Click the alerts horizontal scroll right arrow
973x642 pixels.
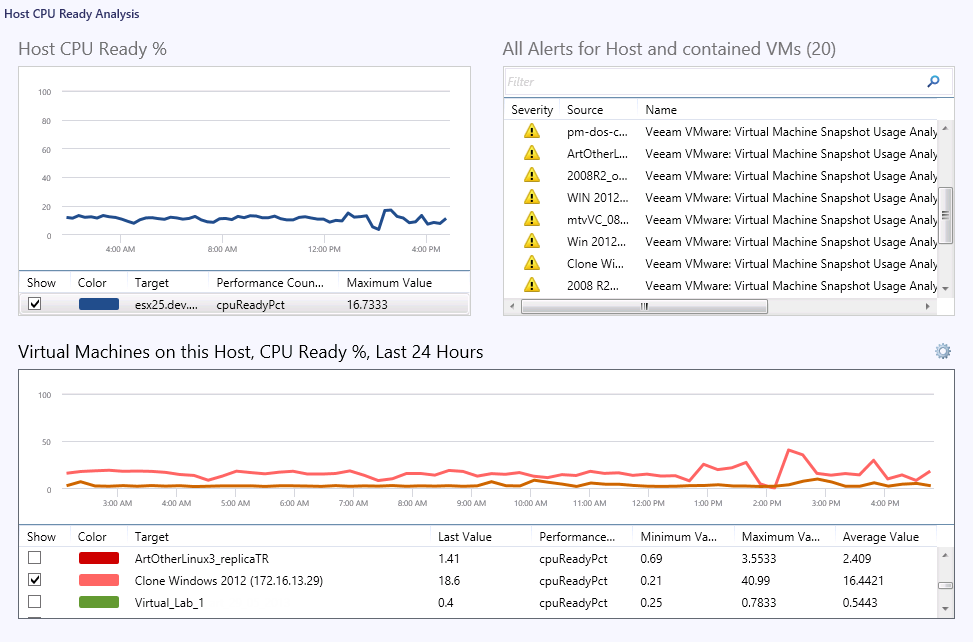[x=928, y=306]
